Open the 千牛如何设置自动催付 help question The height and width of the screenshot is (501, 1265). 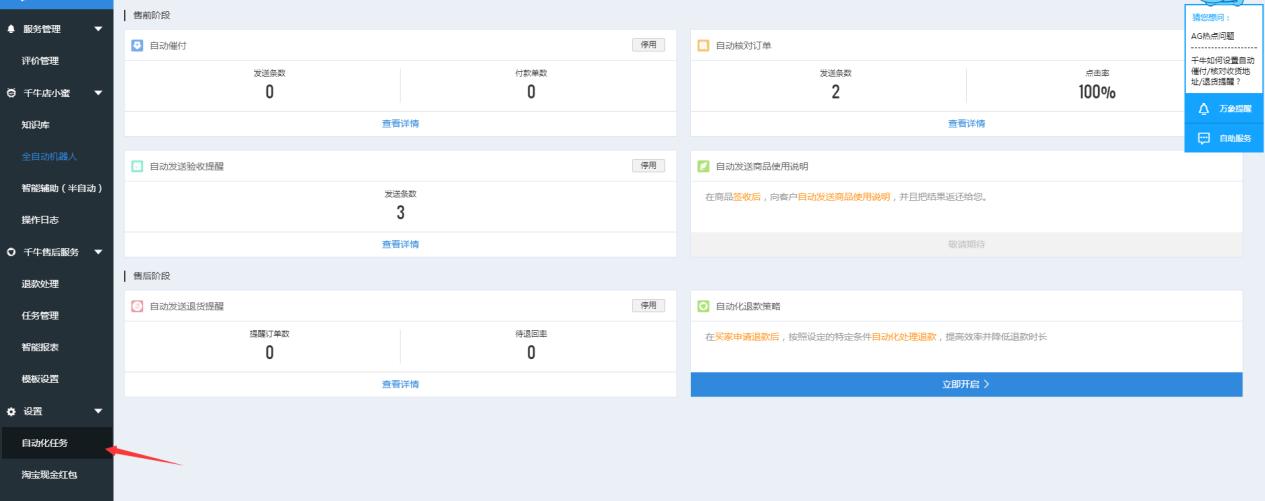pos(1221,71)
